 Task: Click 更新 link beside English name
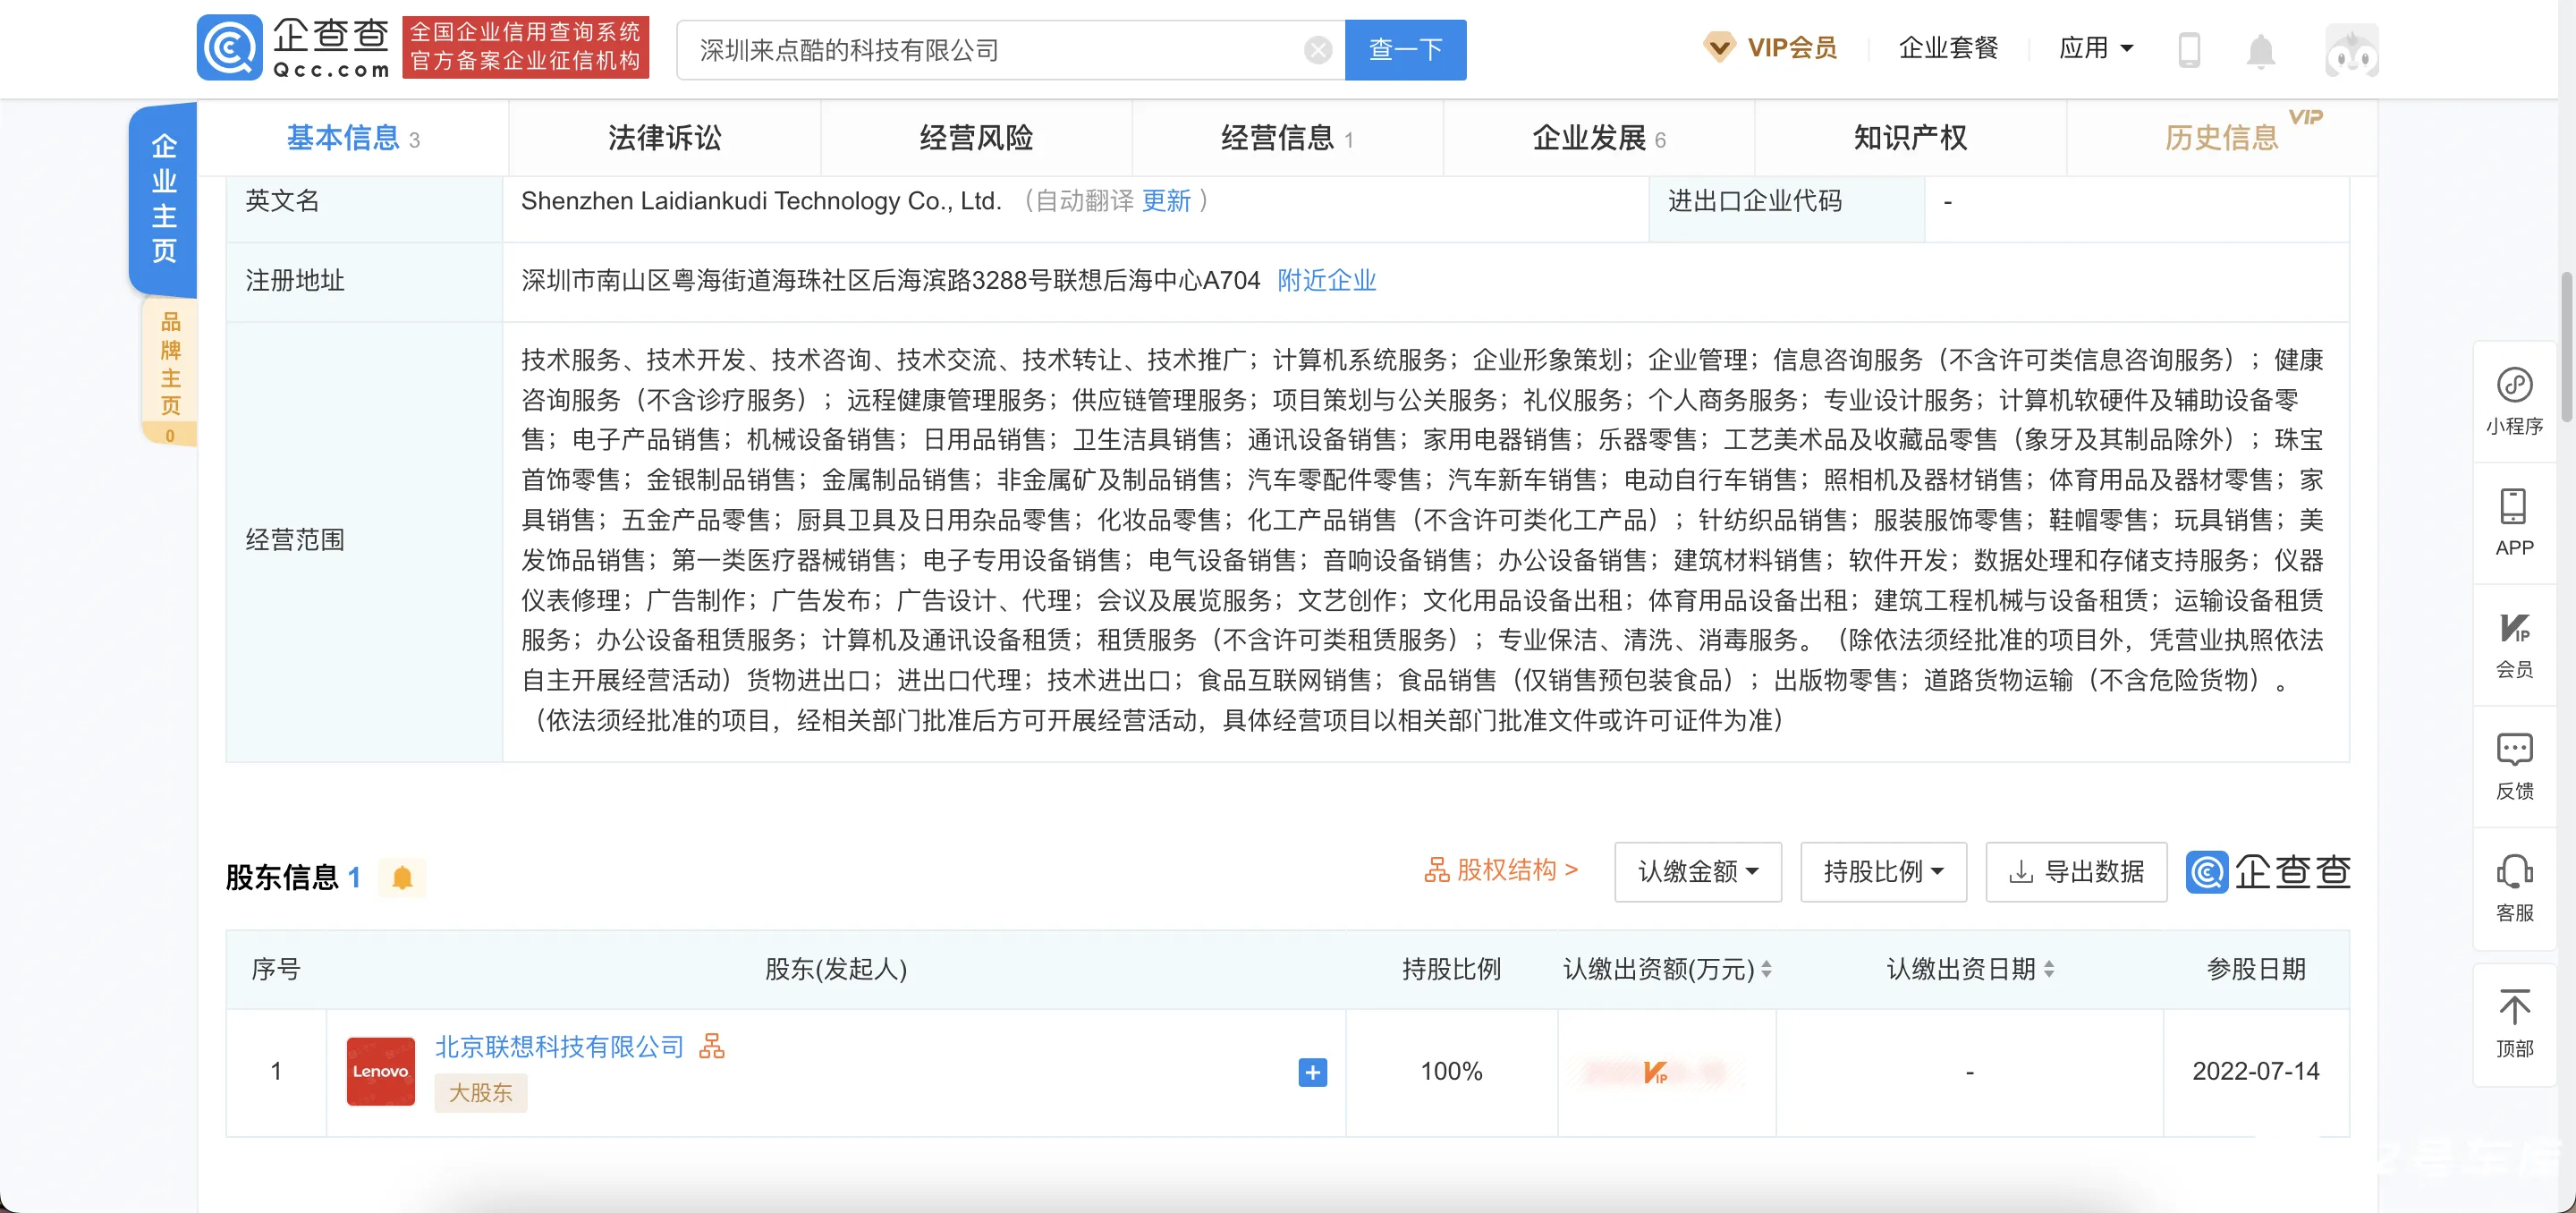click(1166, 201)
